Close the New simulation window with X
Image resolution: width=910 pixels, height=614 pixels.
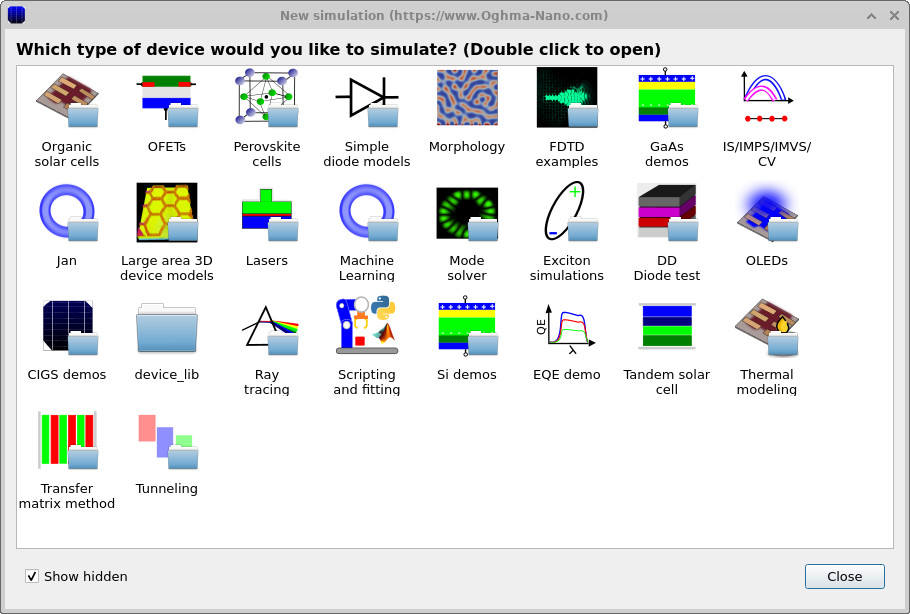(894, 16)
